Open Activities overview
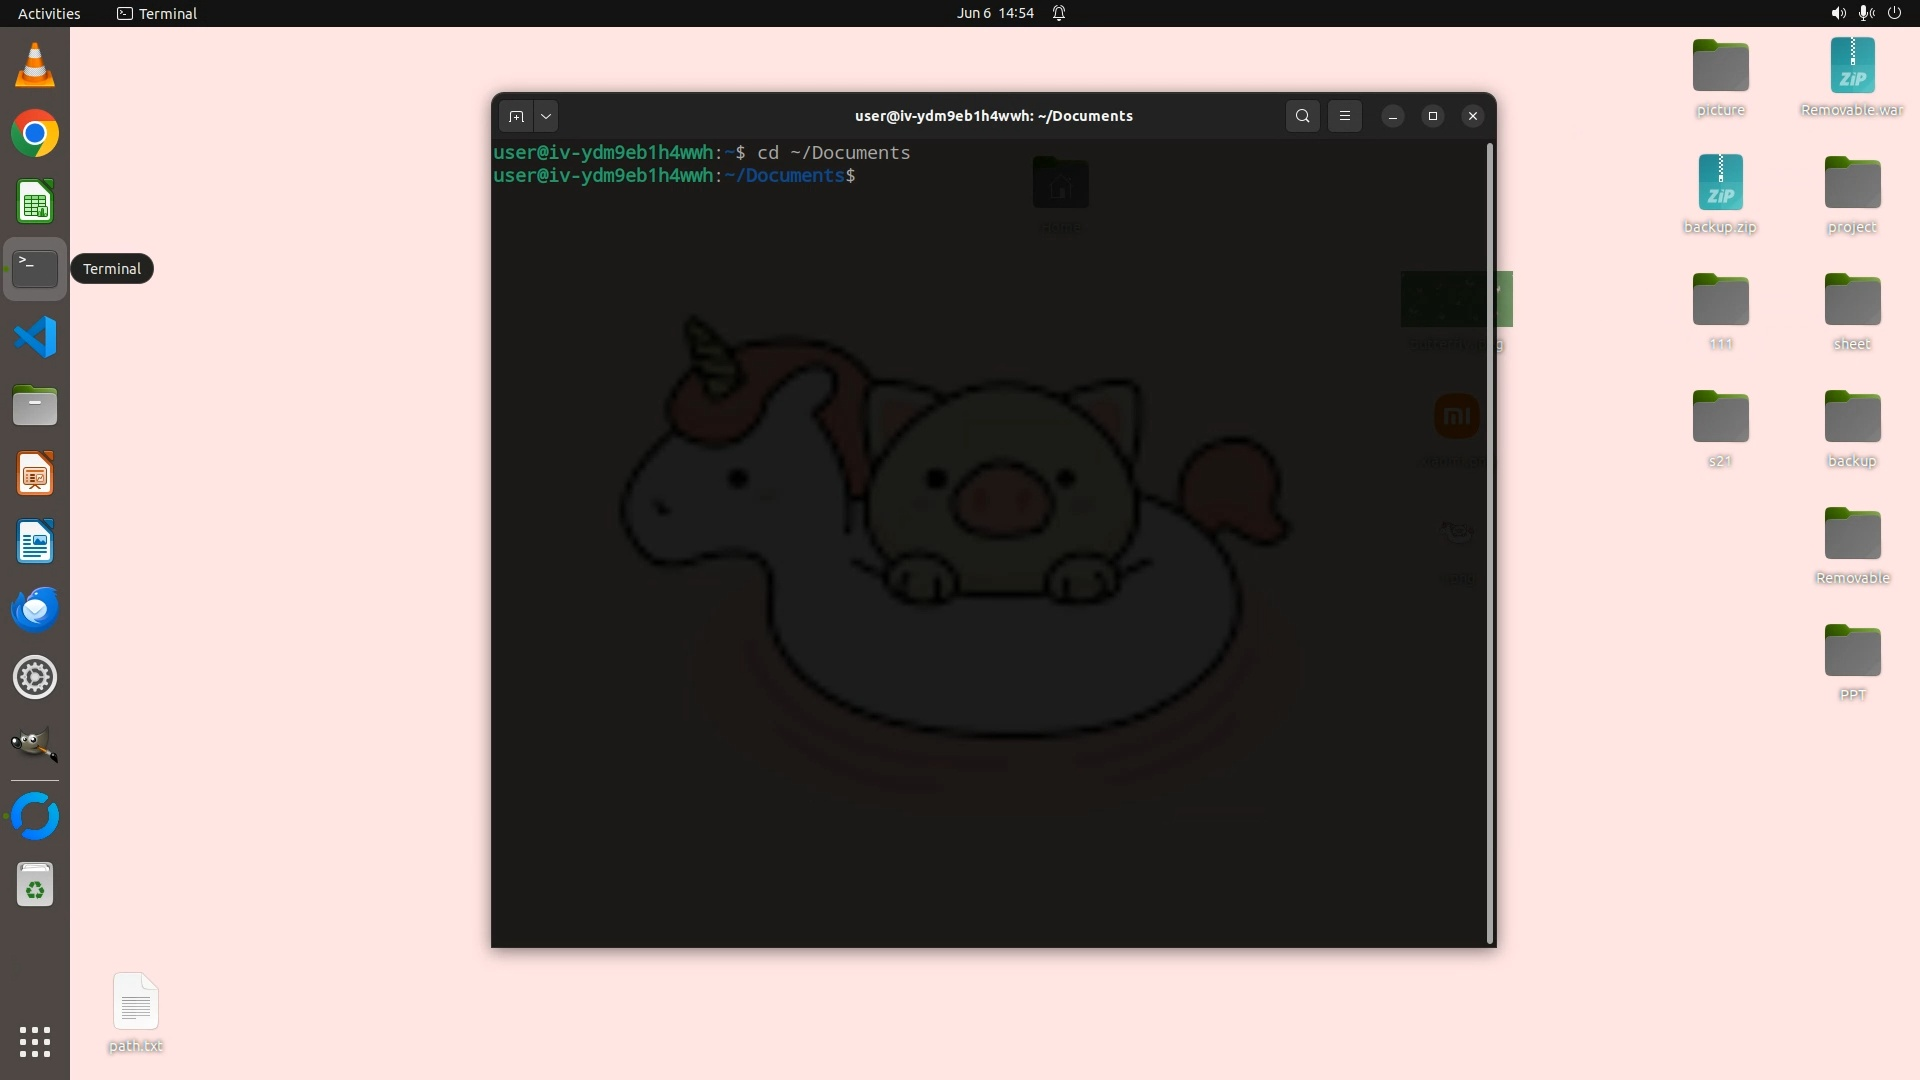Image resolution: width=1920 pixels, height=1080 pixels. [49, 13]
